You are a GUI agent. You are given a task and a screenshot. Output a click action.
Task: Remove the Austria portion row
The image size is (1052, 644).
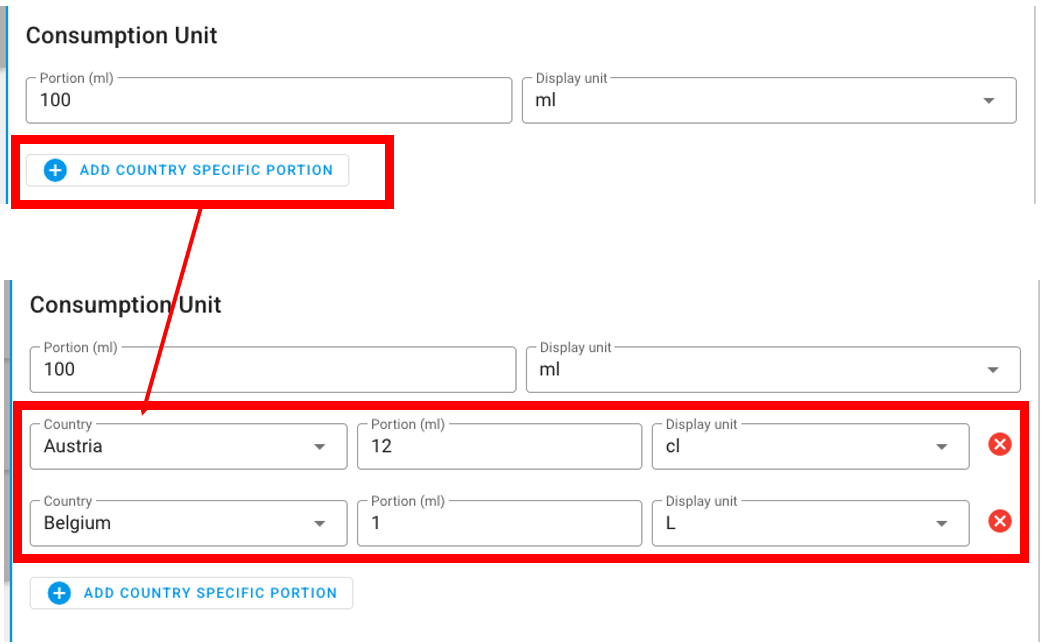(1000, 444)
